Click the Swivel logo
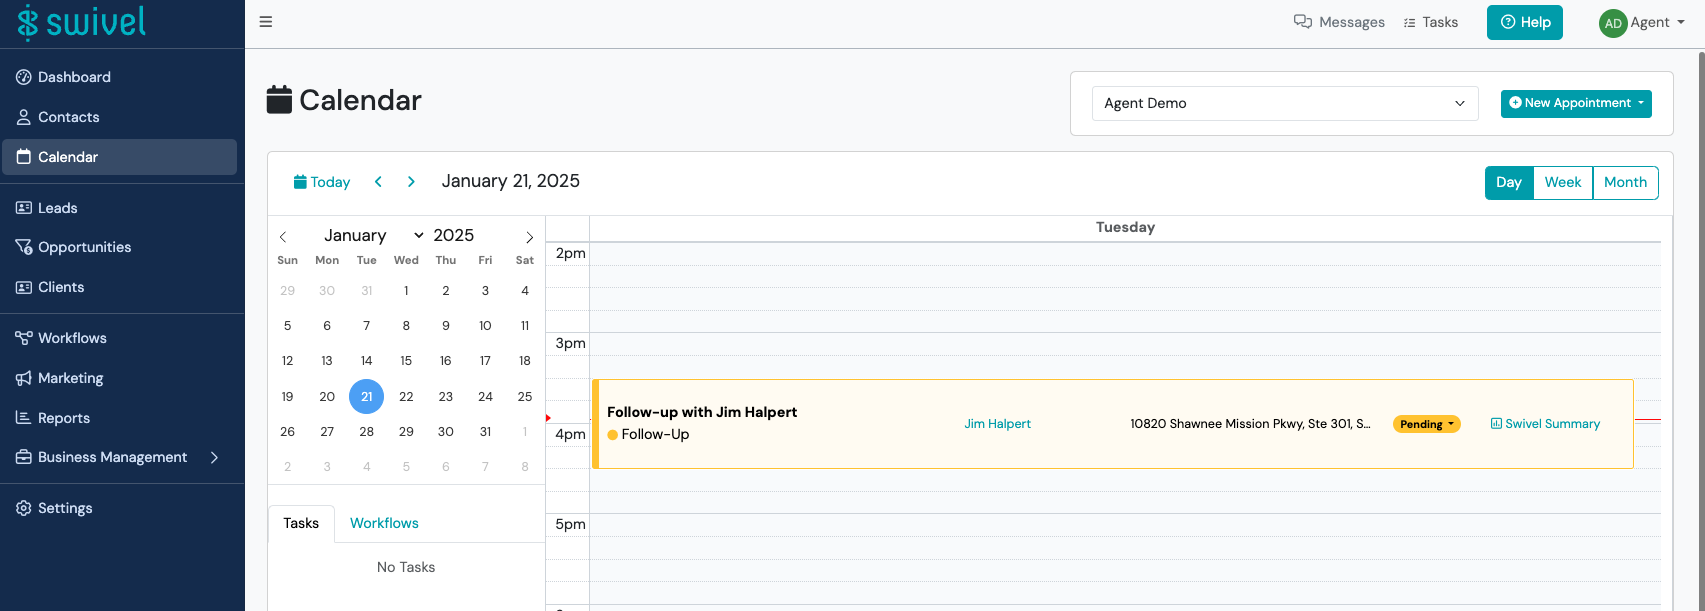The width and height of the screenshot is (1705, 611). click(82, 22)
